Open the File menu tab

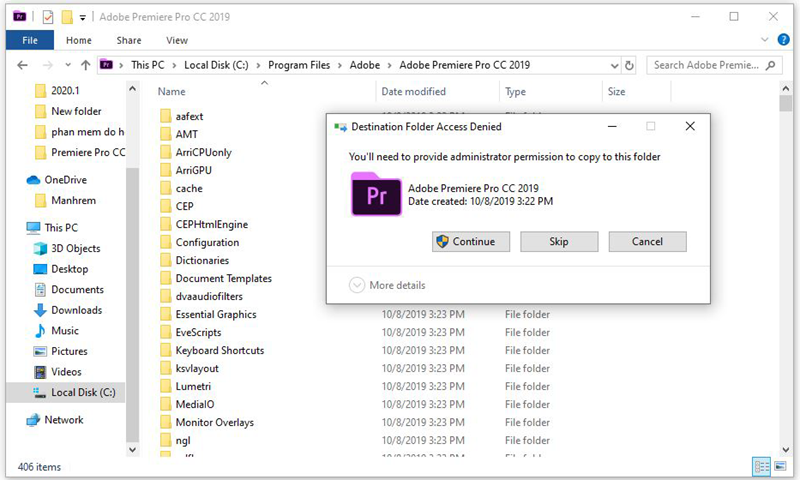point(29,40)
